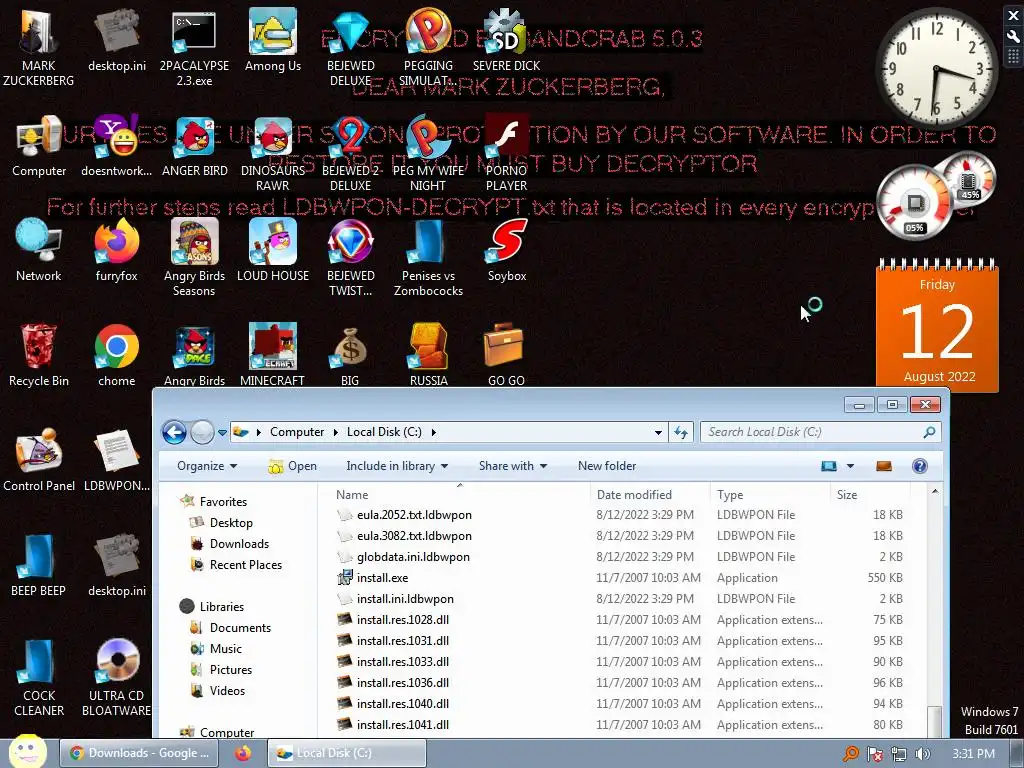Sort files by Size column

tap(869, 494)
